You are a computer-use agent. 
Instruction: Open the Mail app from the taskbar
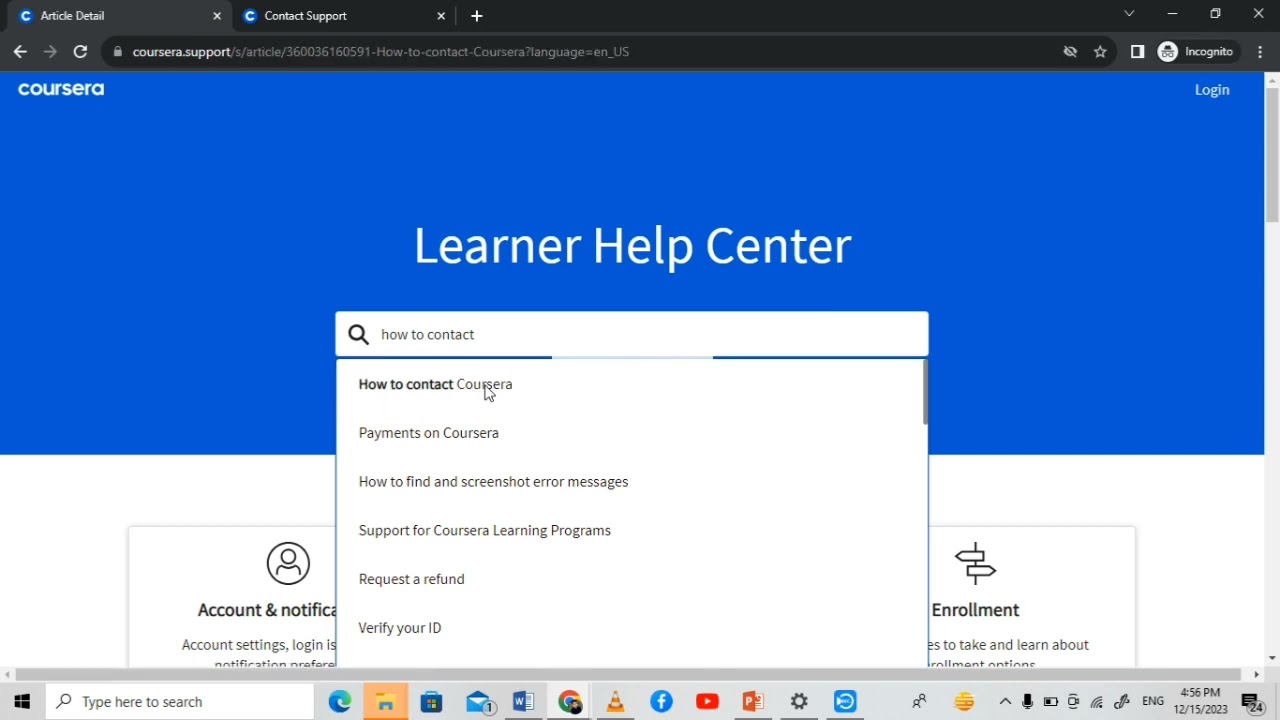[x=478, y=702]
